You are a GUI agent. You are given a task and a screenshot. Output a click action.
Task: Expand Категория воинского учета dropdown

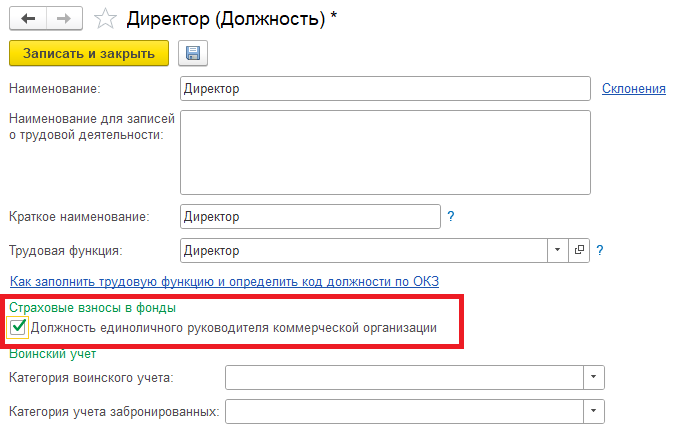(x=594, y=377)
